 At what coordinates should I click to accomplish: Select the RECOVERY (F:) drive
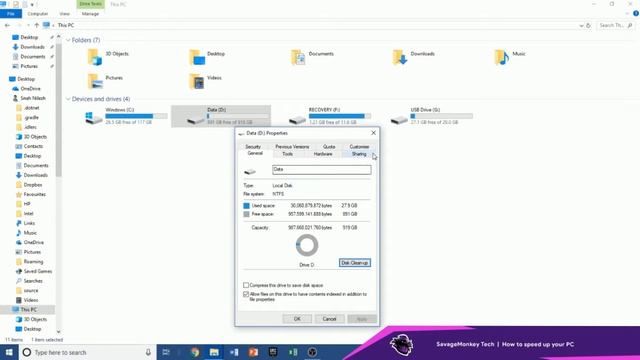pyautogui.click(x=329, y=116)
